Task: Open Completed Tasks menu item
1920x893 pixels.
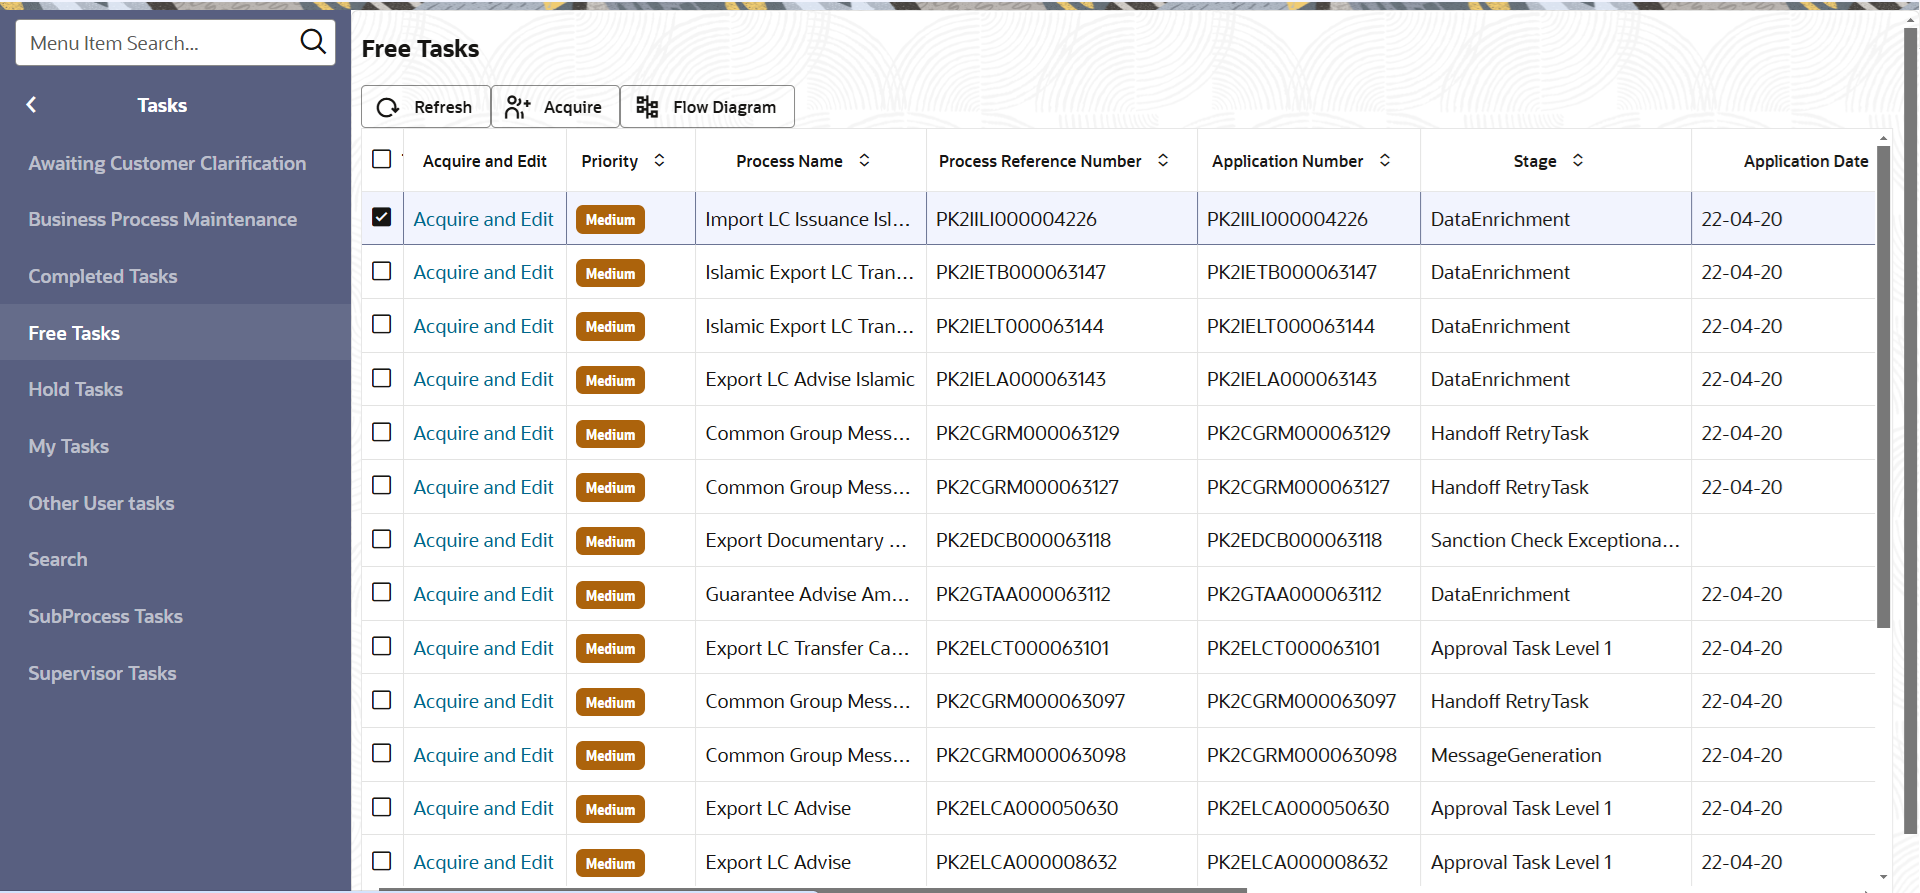Action: (175, 276)
